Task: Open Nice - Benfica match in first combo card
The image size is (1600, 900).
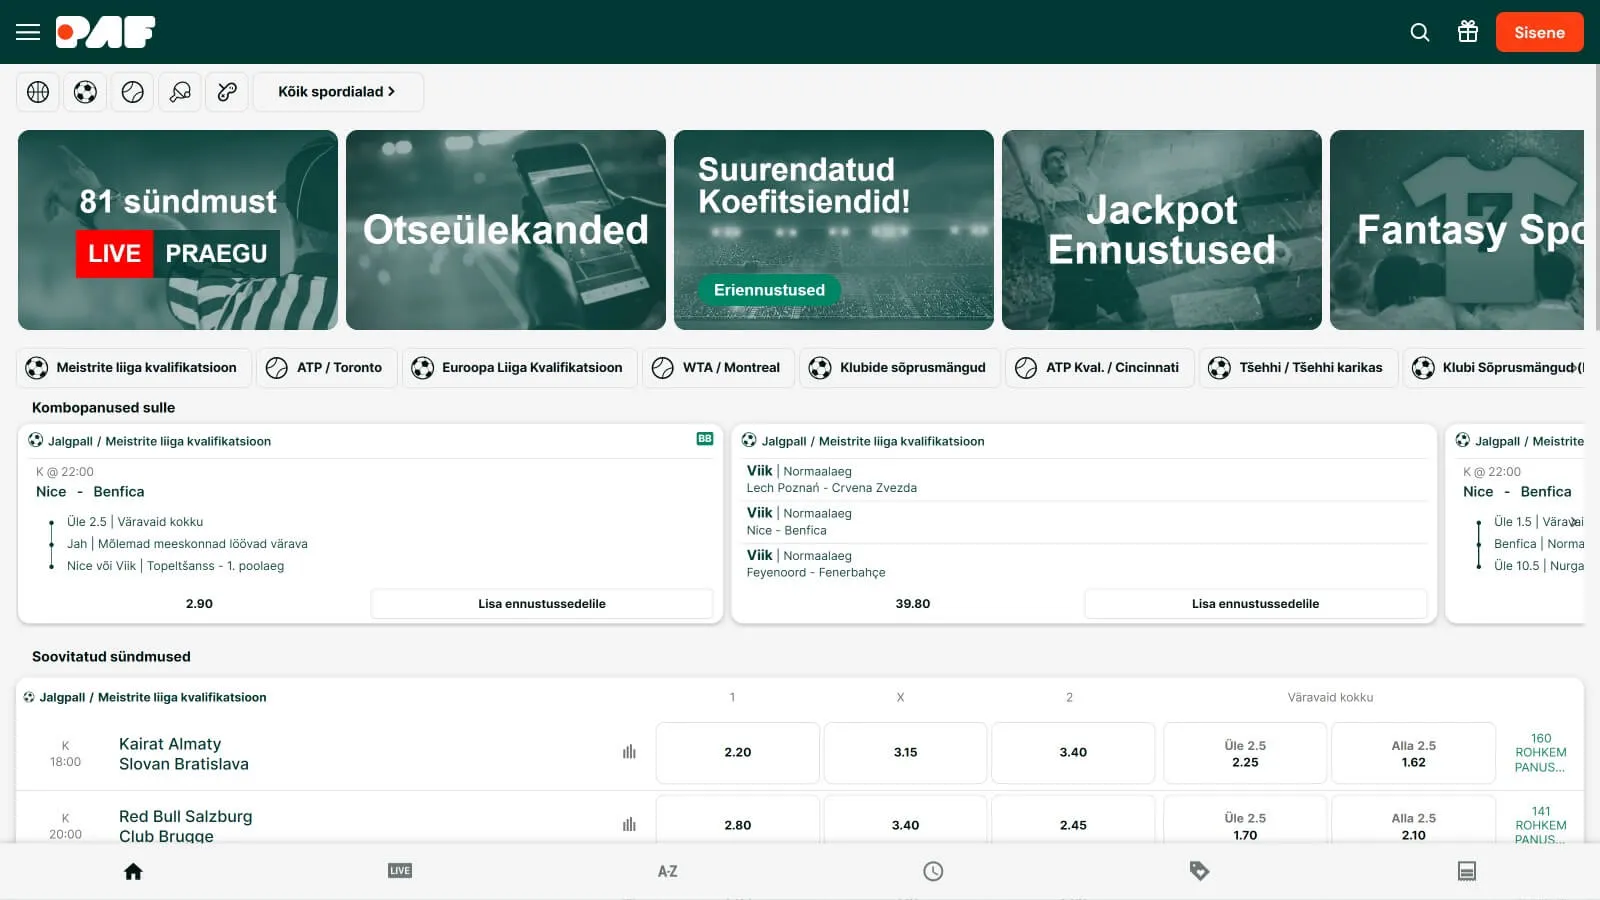Action: (x=90, y=492)
